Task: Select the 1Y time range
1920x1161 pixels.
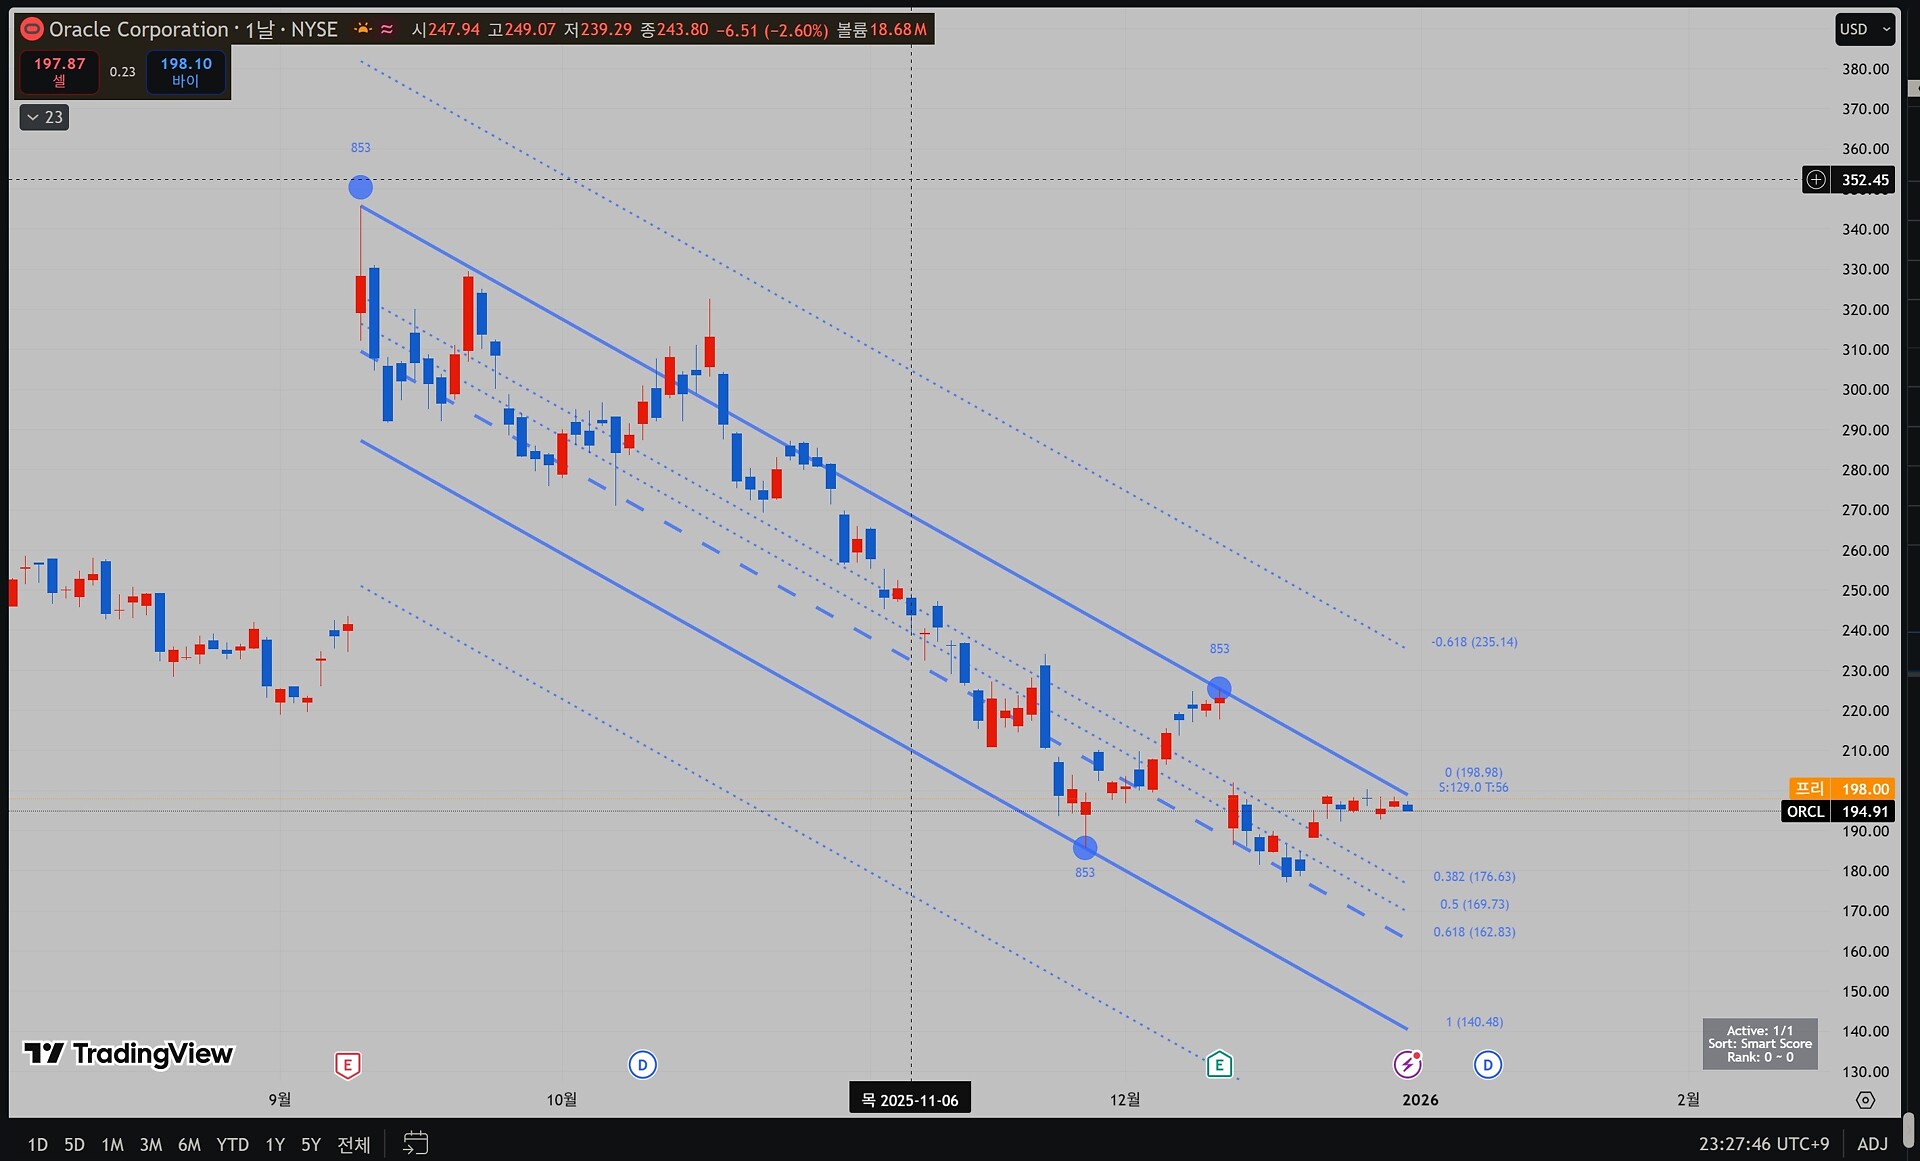Action: point(275,1144)
